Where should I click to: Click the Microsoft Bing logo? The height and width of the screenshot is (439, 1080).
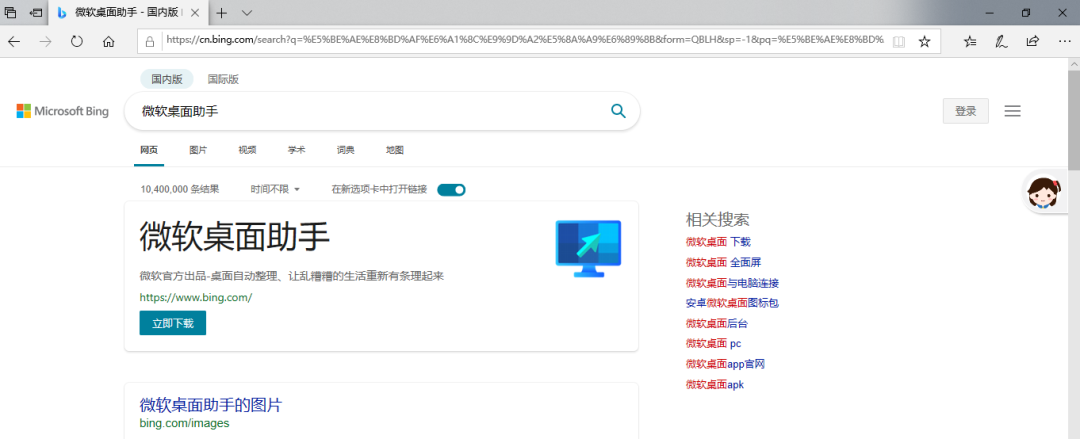(x=63, y=111)
